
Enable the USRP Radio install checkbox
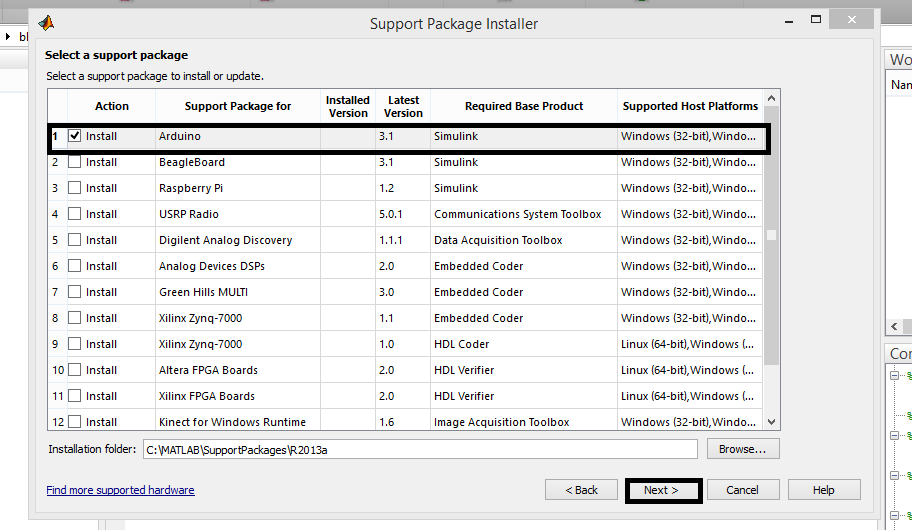74,214
